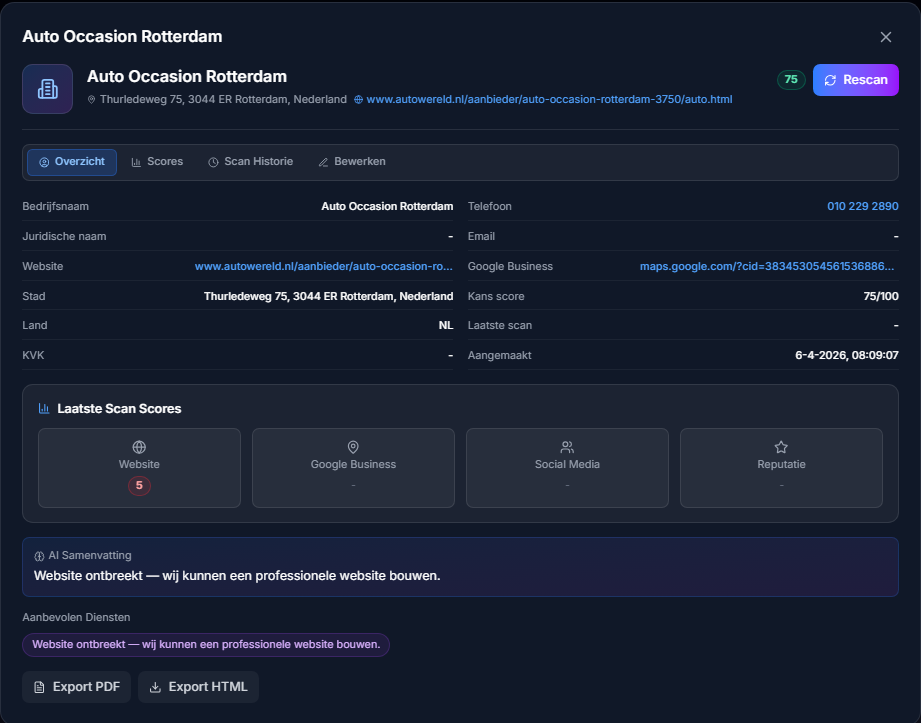
Task: Click the Laatste Scan Scores heading
Action: (x=119, y=409)
